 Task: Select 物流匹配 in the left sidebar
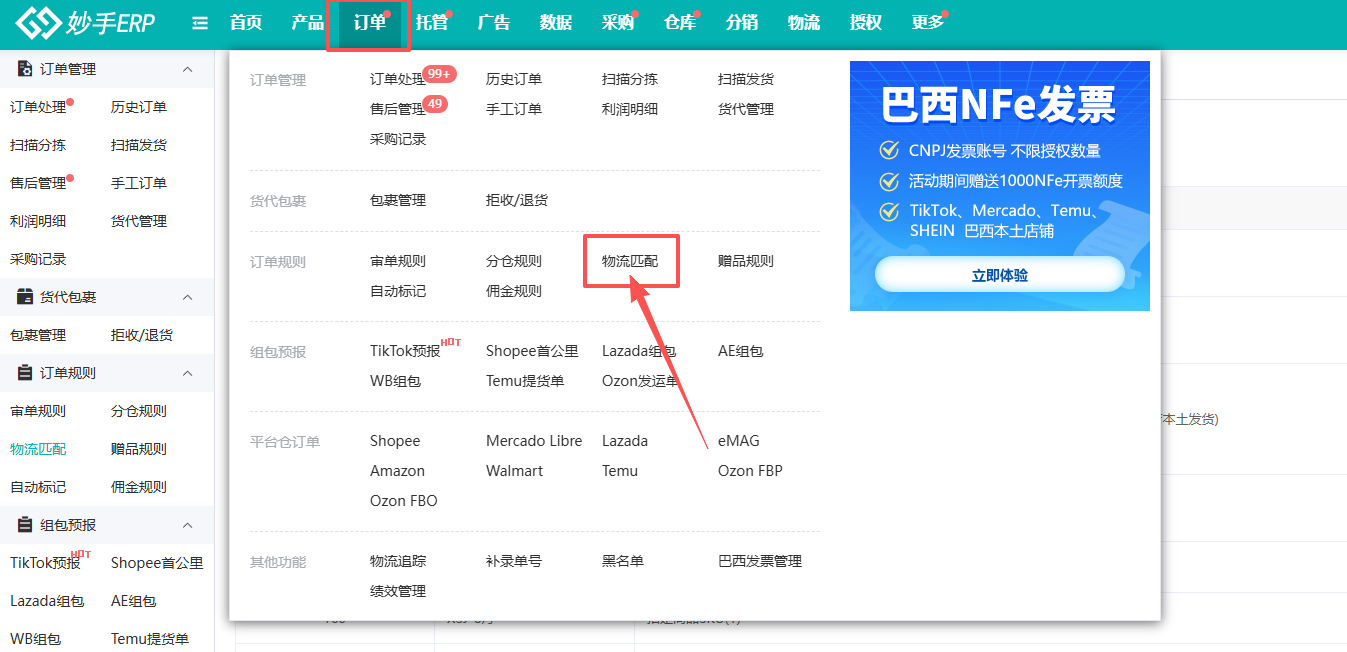click(x=38, y=449)
